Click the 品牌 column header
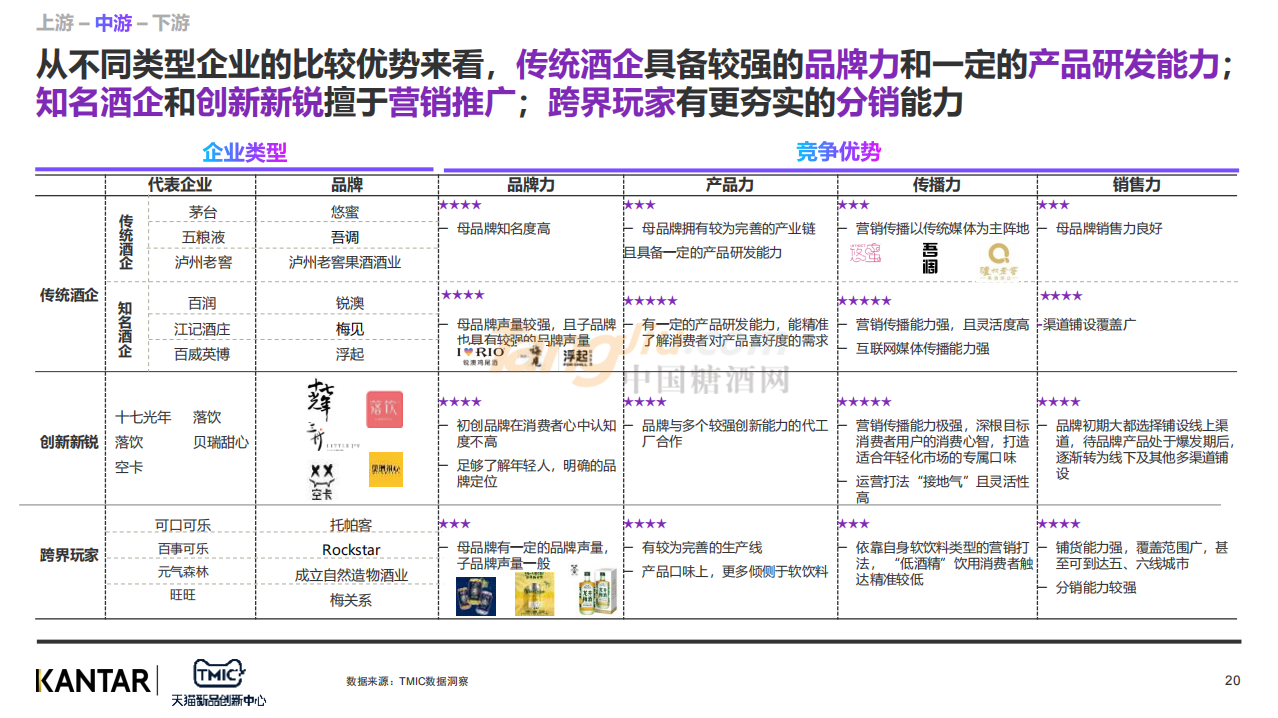This screenshot has height=718, width=1278. [x=347, y=185]
